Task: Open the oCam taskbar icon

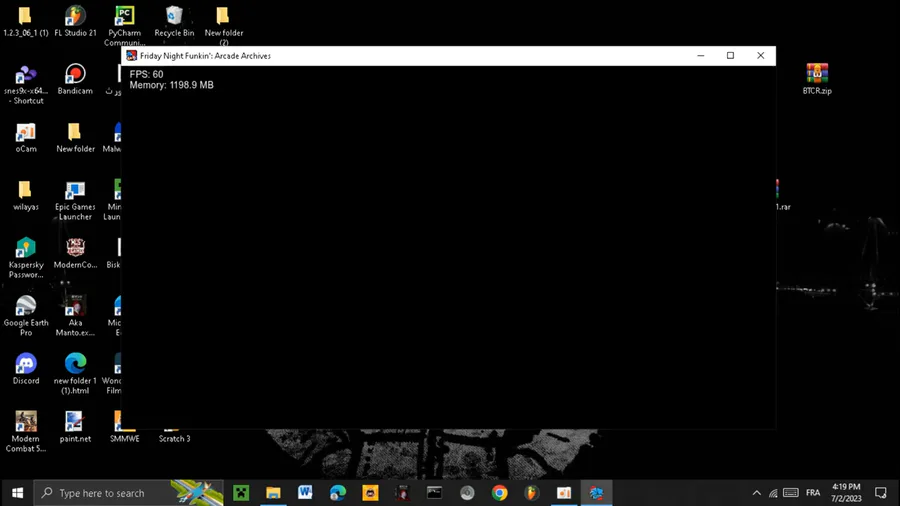Action: pos(564,493)
